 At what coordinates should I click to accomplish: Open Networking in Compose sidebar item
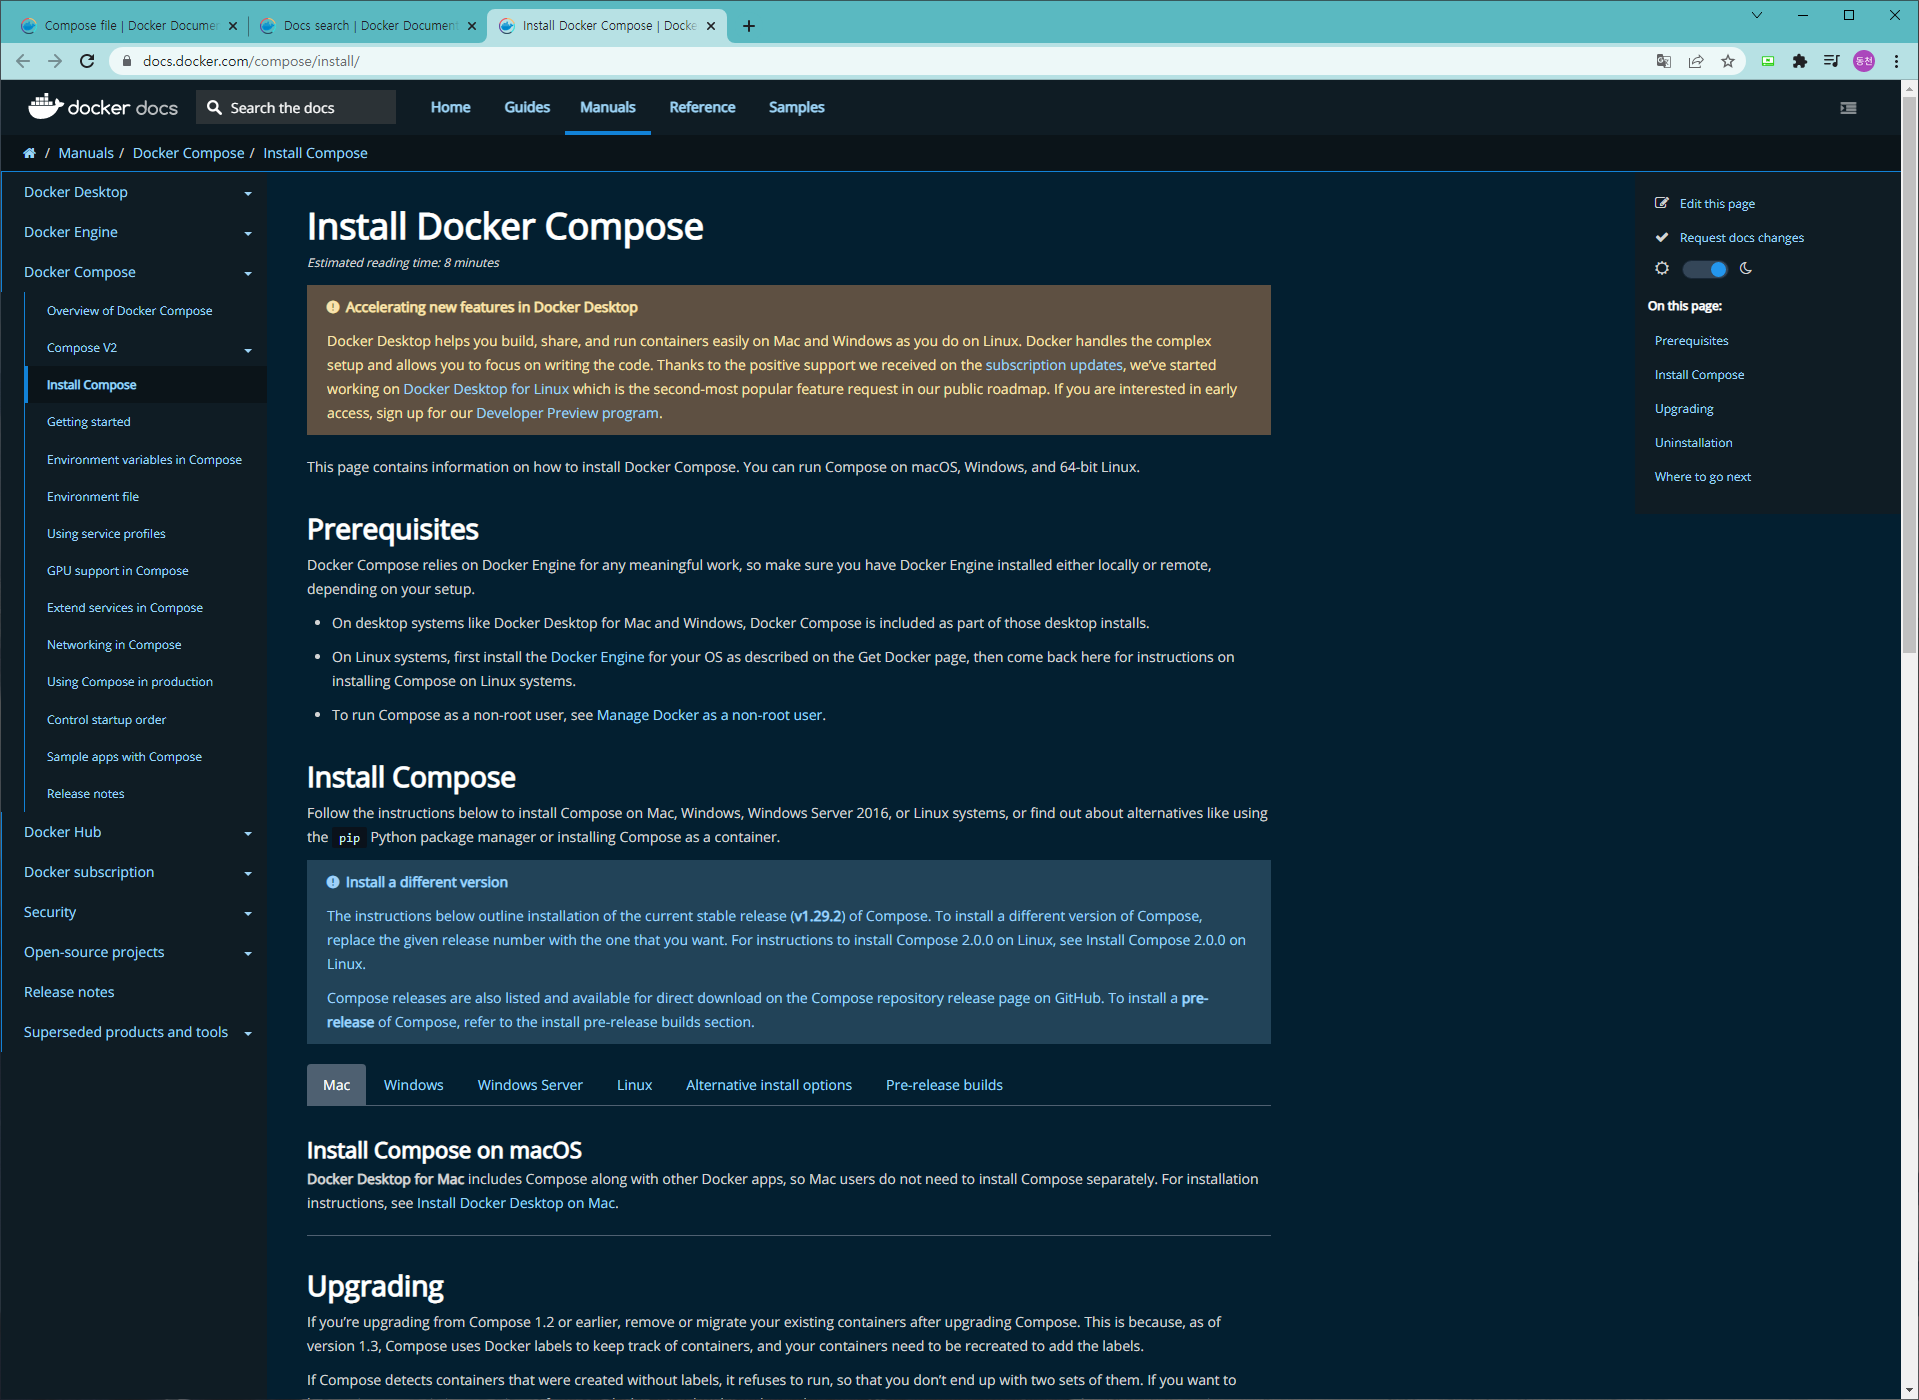click(x=114, y=645)
